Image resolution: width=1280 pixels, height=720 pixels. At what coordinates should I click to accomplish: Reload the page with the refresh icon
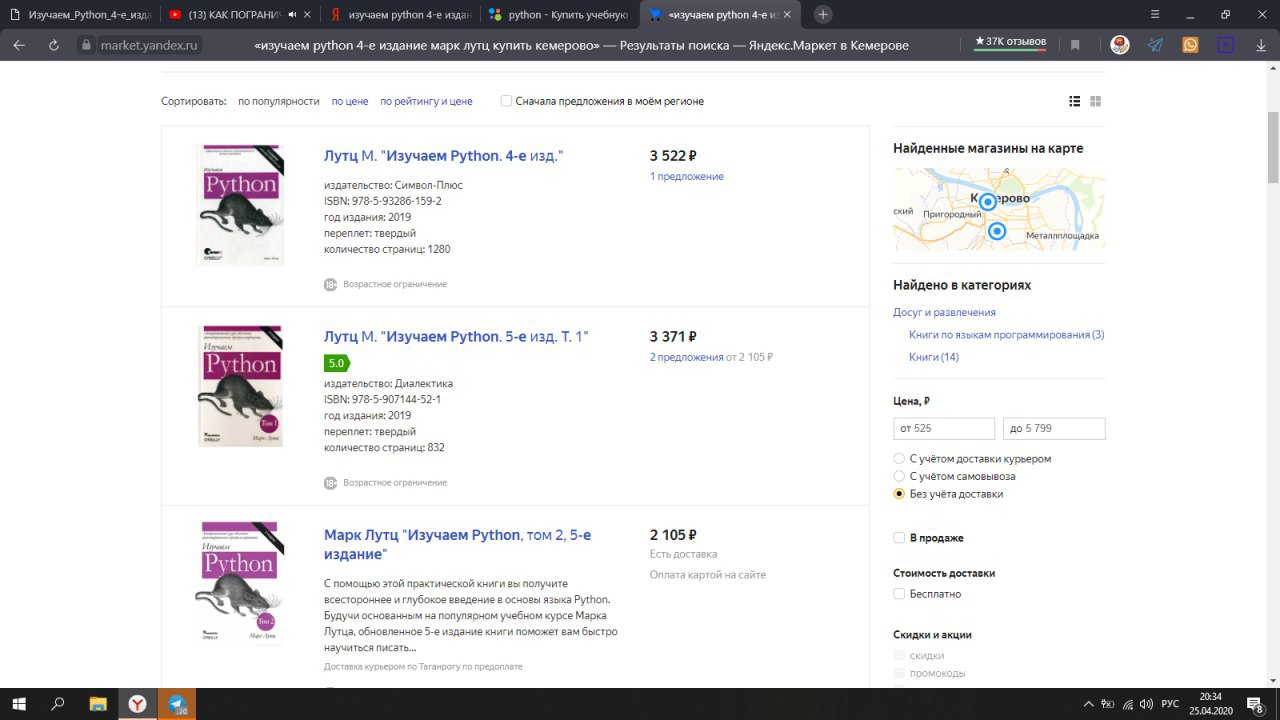pyautogui.click(x=54, y=45)
